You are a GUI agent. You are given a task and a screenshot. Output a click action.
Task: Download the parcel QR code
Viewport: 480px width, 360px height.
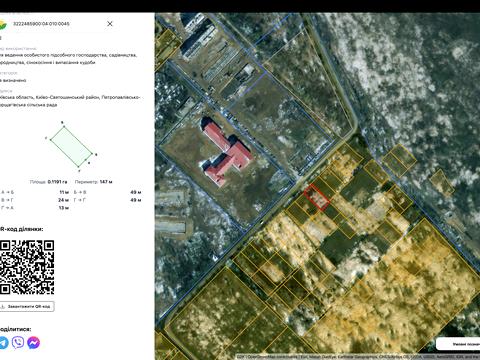[x=27, y=306]
